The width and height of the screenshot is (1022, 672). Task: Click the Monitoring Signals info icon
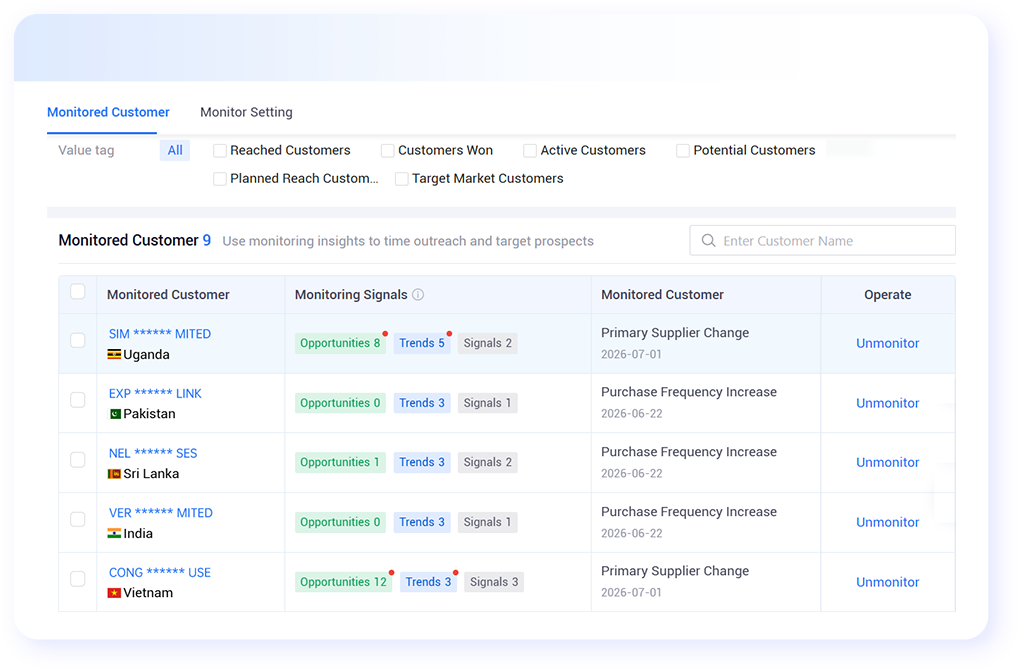click(x=418, y=295)
